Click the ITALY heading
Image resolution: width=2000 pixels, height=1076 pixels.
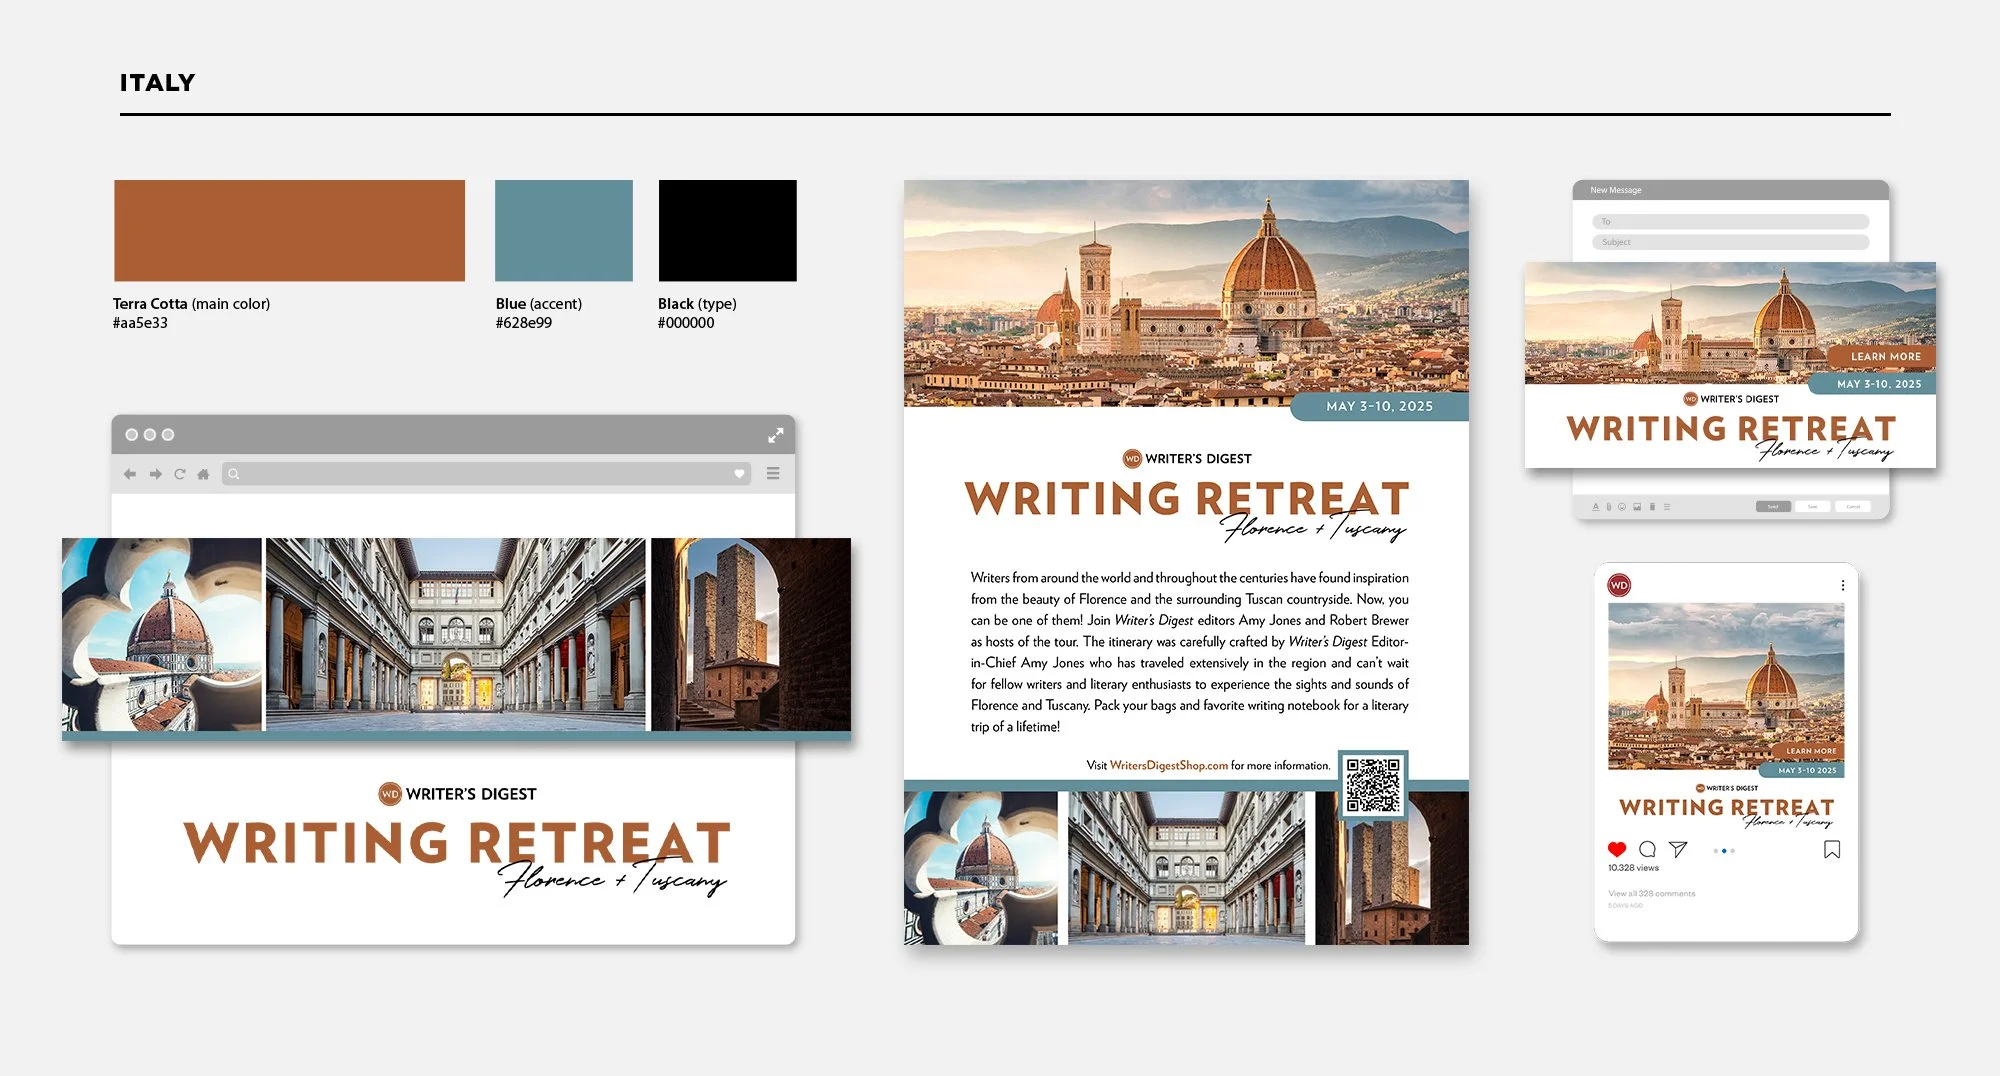157,83
